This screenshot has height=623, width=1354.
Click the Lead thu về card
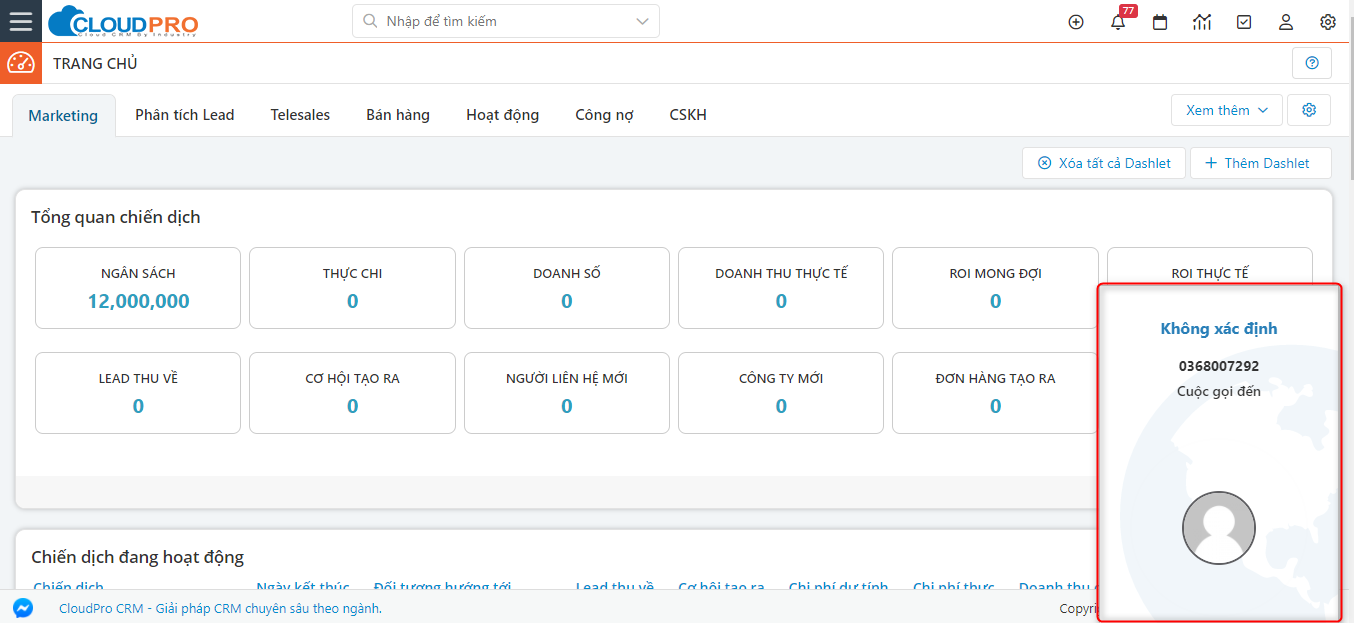coord(138,393)
